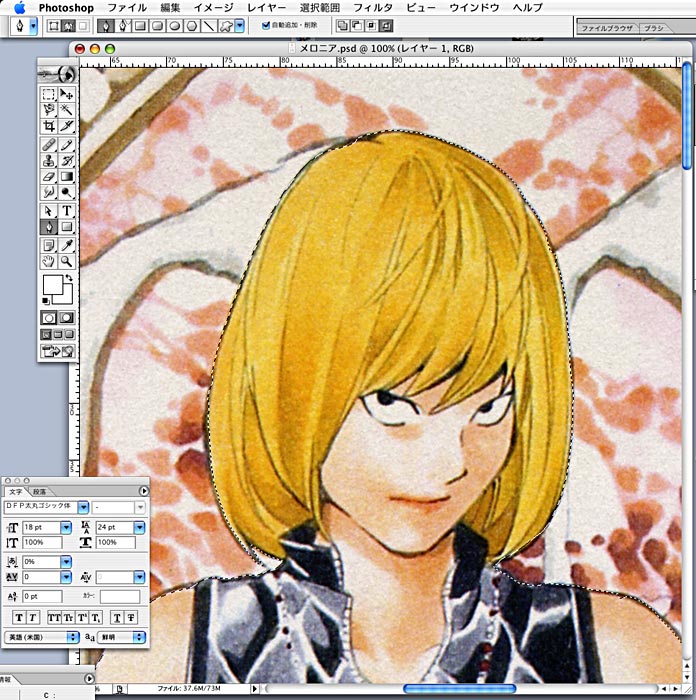The height and width of the screenshot is (700, 696).
Task: Select the Smudge tool
Action: (x=49, y=192)
